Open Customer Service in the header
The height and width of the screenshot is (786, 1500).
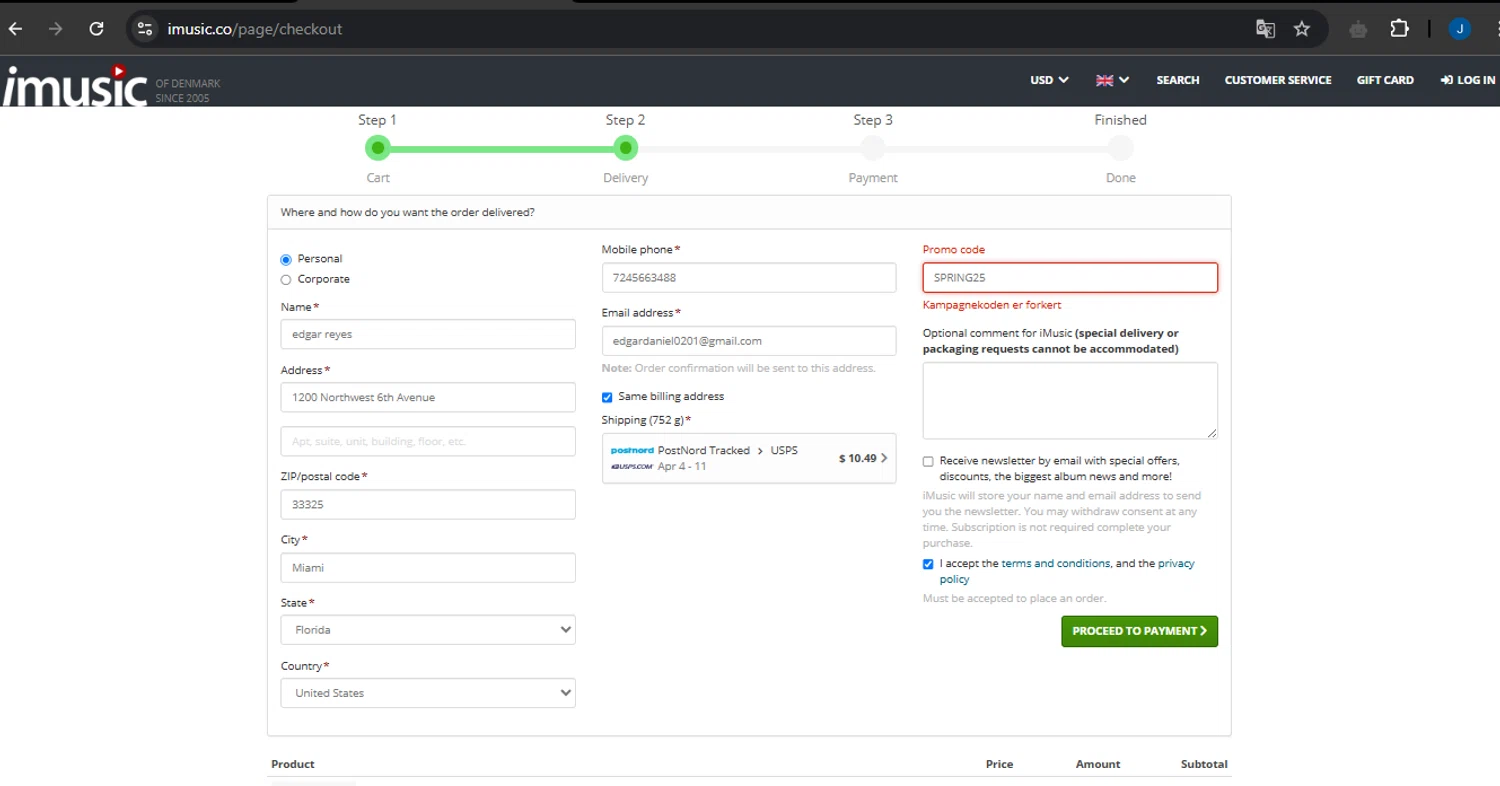pos(1277,80)
